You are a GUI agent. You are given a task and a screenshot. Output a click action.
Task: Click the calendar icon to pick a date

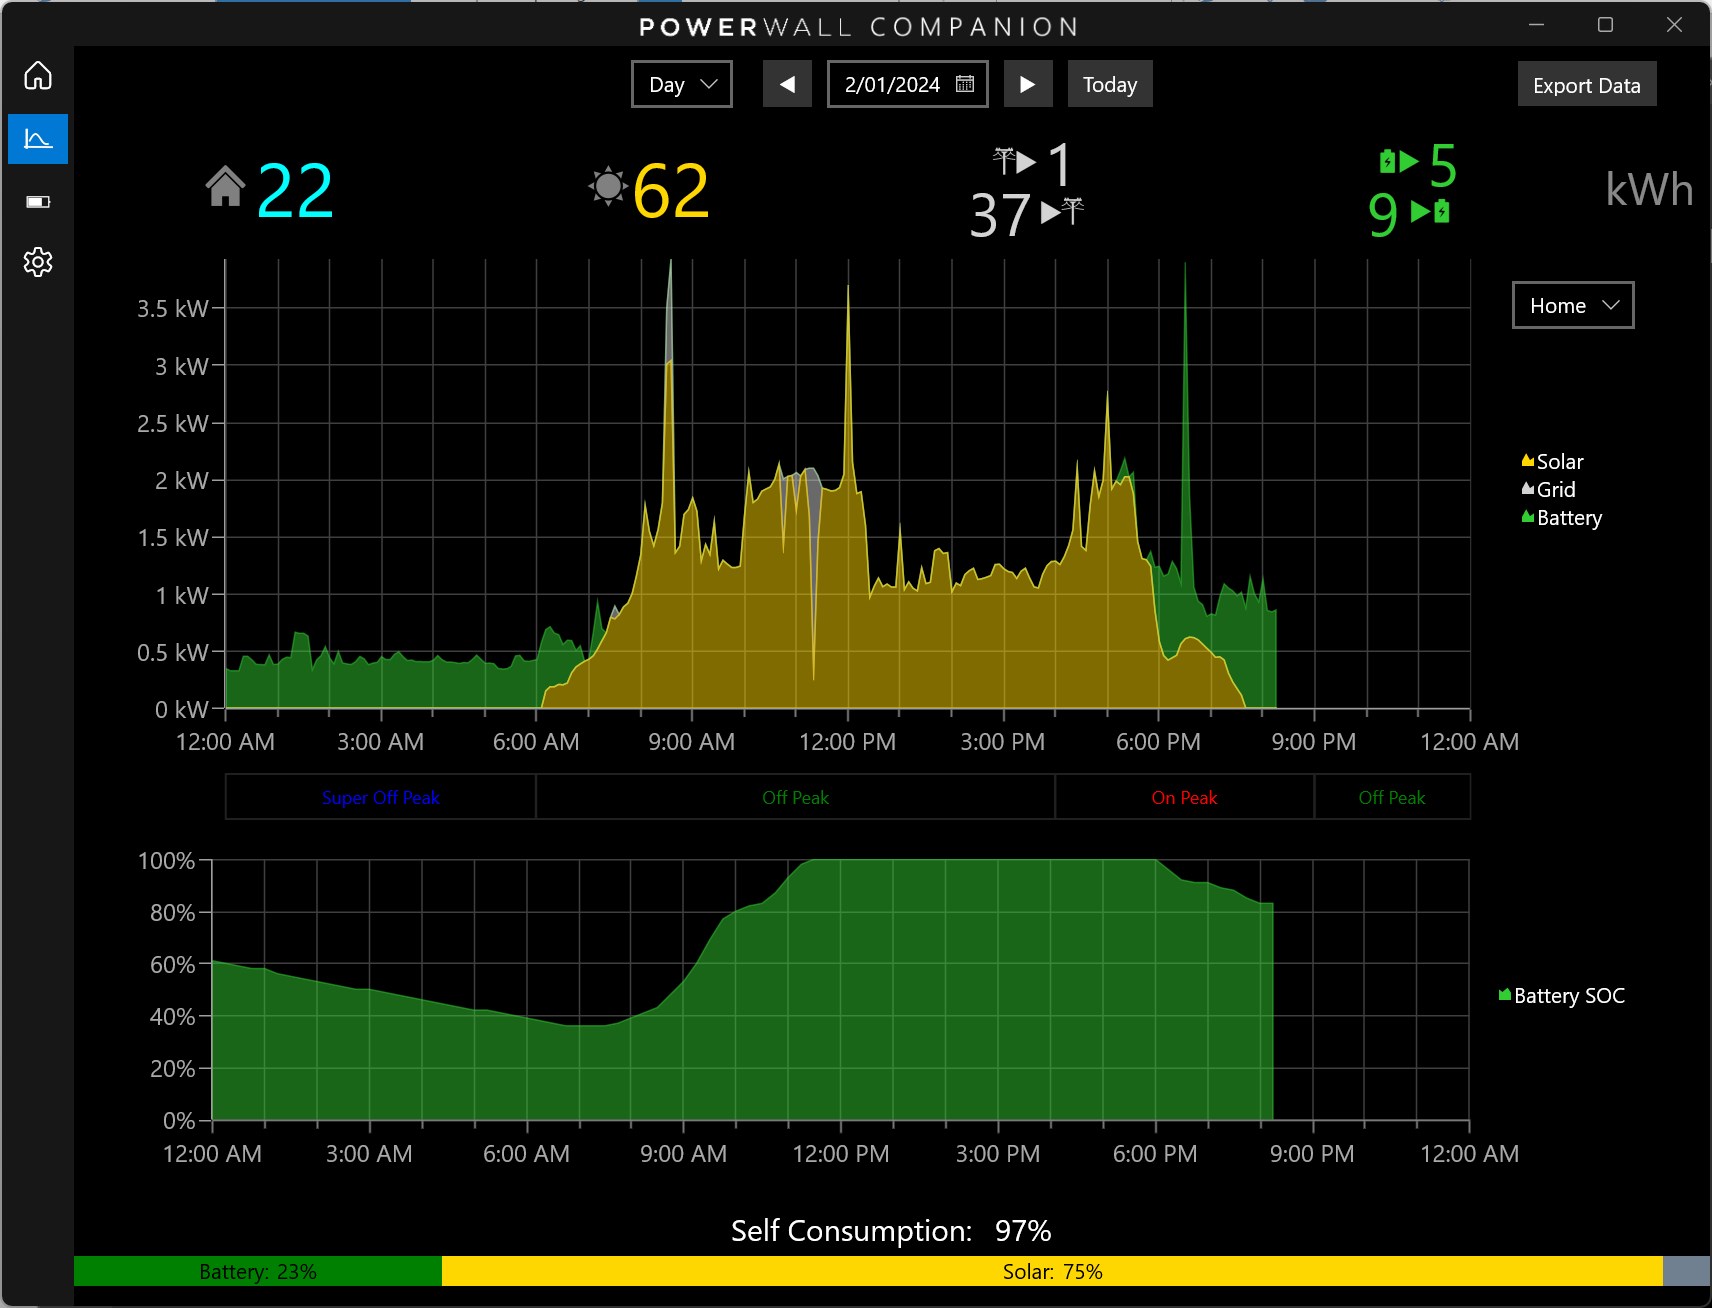[x=963, y=84]
